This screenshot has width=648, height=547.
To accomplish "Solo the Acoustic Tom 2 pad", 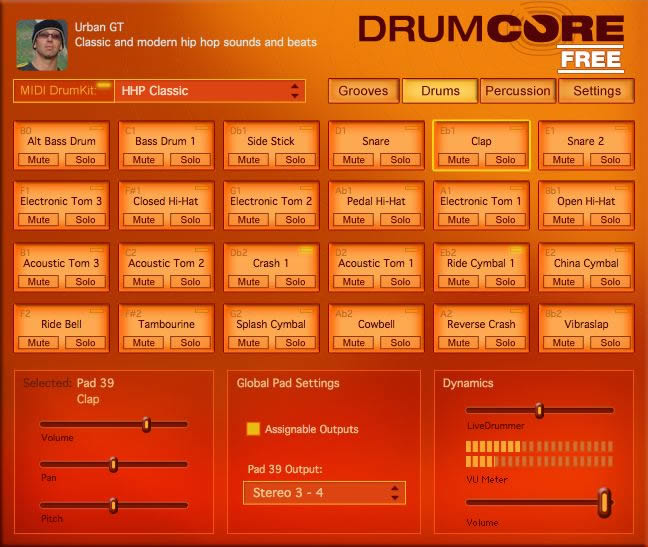I will (190, 282).
